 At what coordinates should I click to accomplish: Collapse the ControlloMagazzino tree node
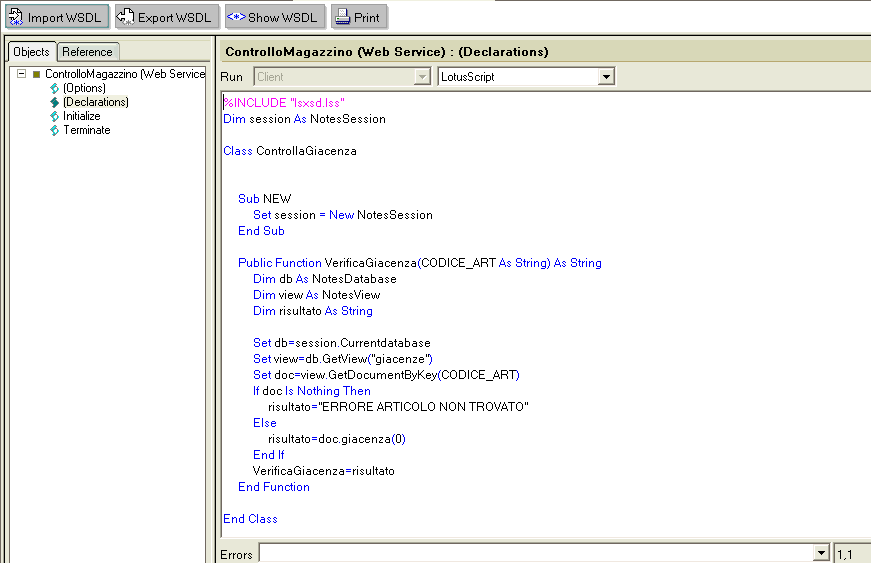coord(21,73)
